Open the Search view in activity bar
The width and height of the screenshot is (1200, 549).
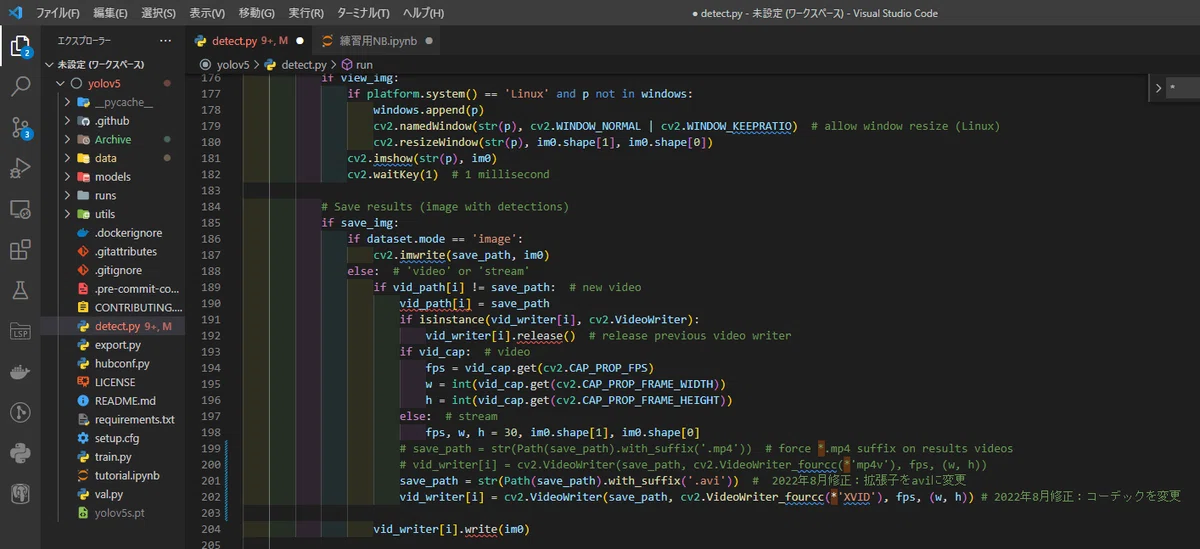[20, 87]
